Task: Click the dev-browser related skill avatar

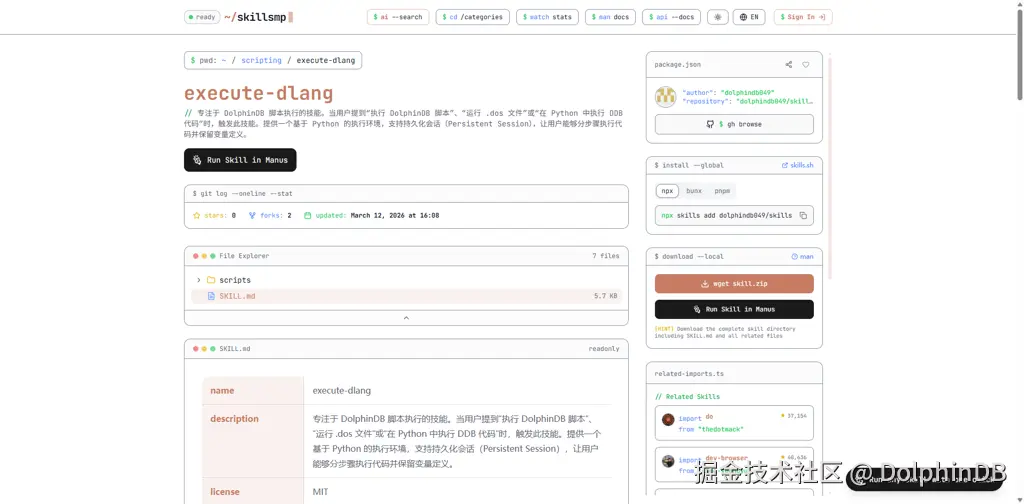Action: 667,461
